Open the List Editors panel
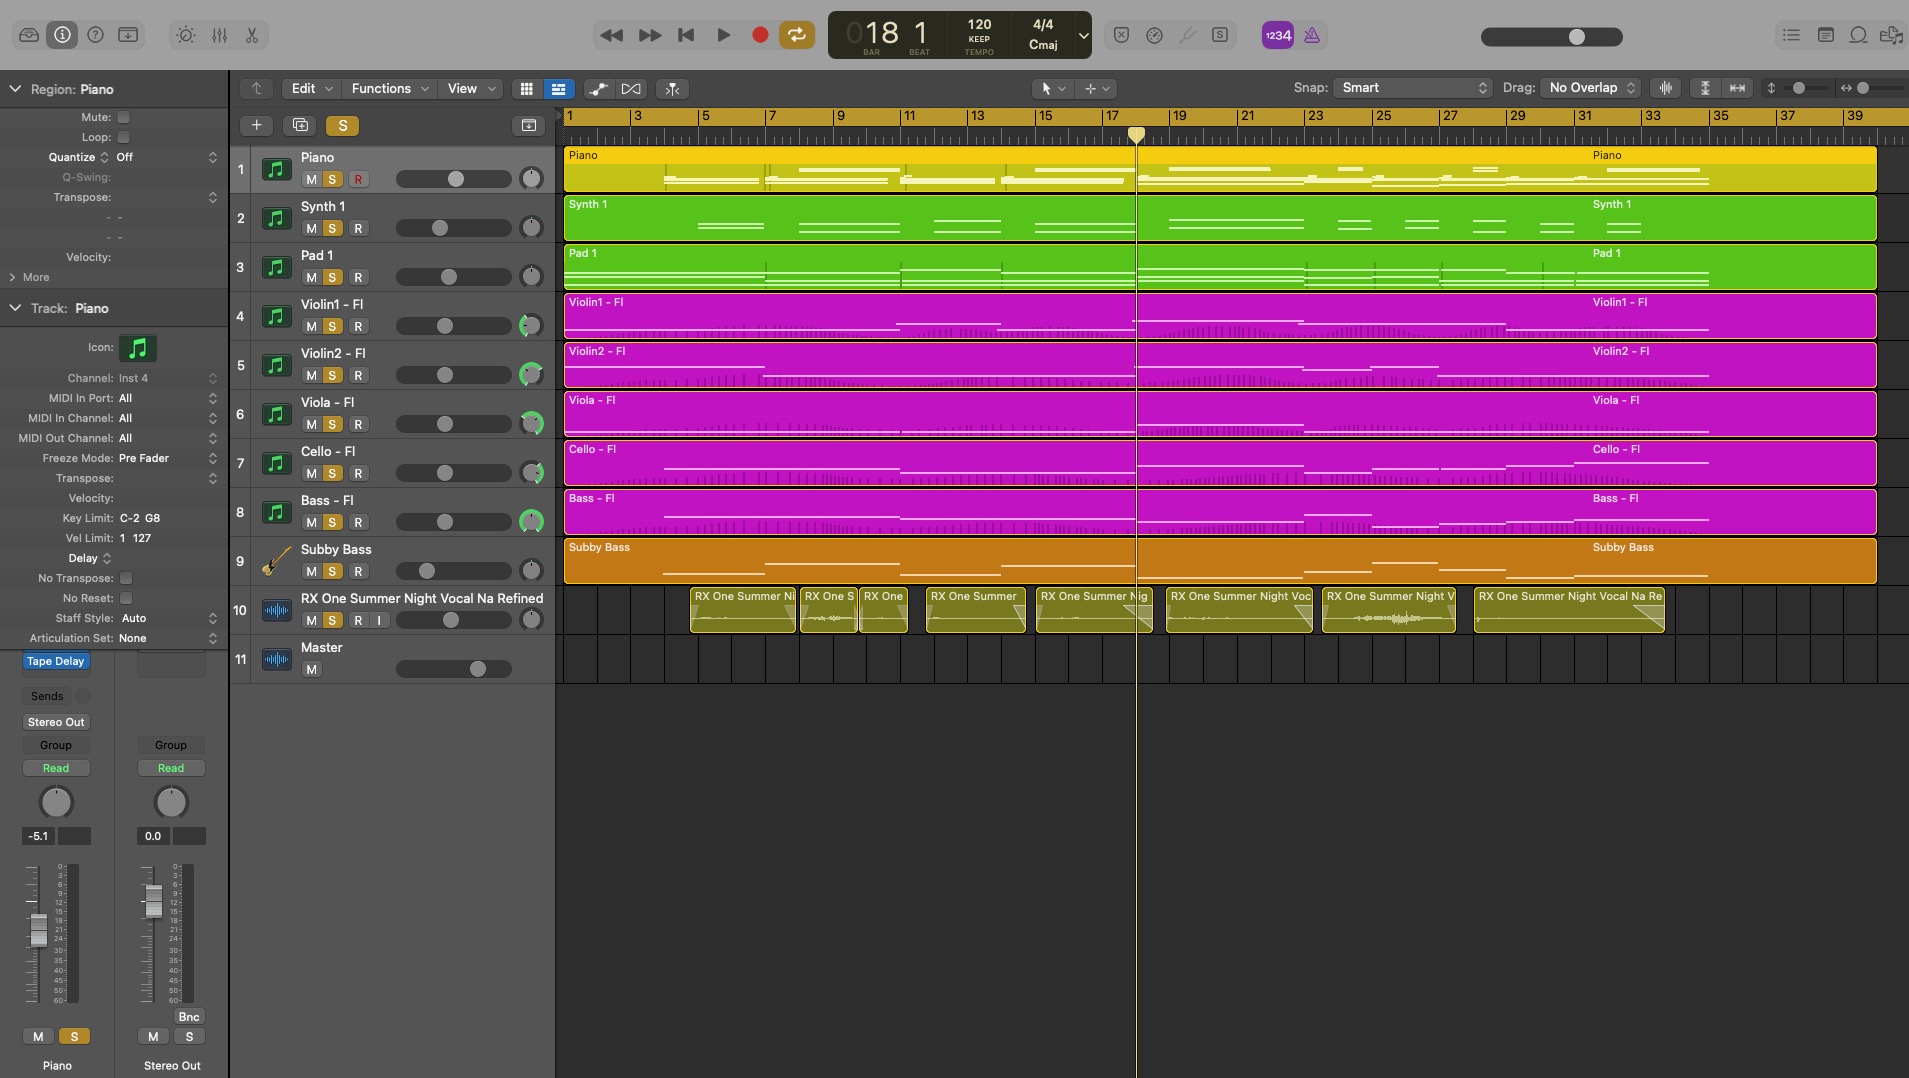Viewport: 1909px width, 1078px height. [1791, 35]
